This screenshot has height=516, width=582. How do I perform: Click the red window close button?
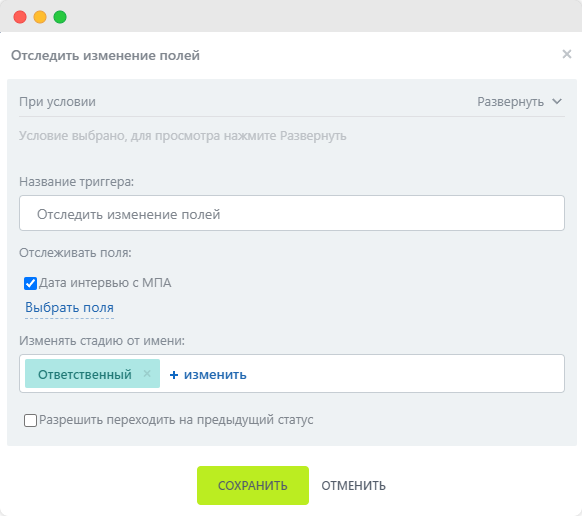click(20, 17)
